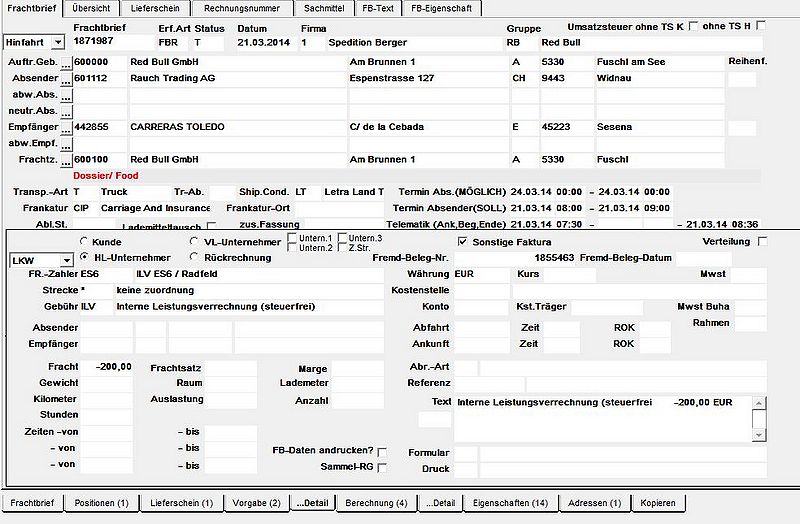Viewport: 800px width, 524px height.
Task: Click the Kilometer input field
Action: pos(107,400)
